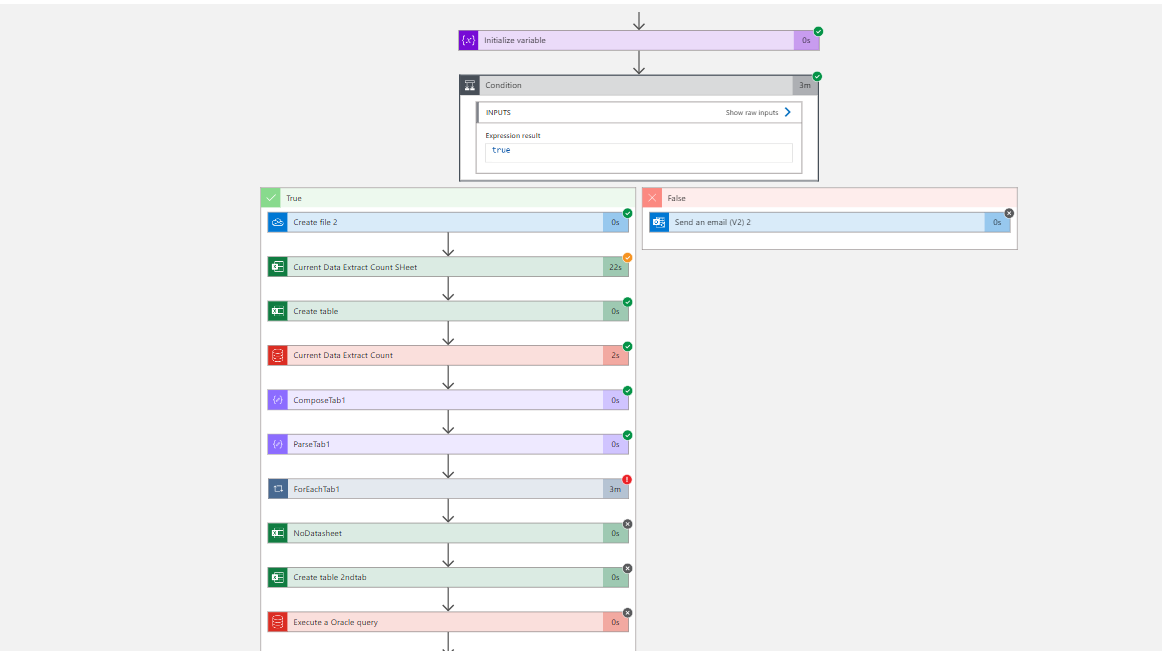The width and height of the screenshot is (1162, 651).
Task: Click the Oracle icon on Current Data Extract Count
Action: click(277, 355)
